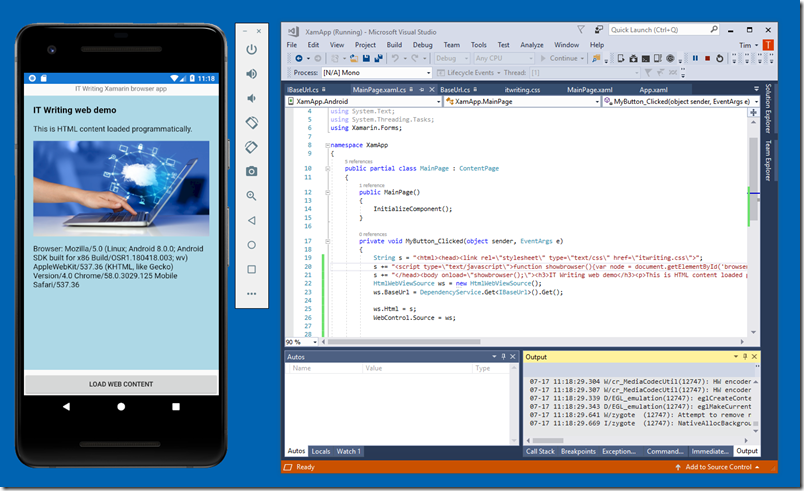The image size is (804, 491).
Task: Switch to the Locals tab
Action: pos(320,452)
